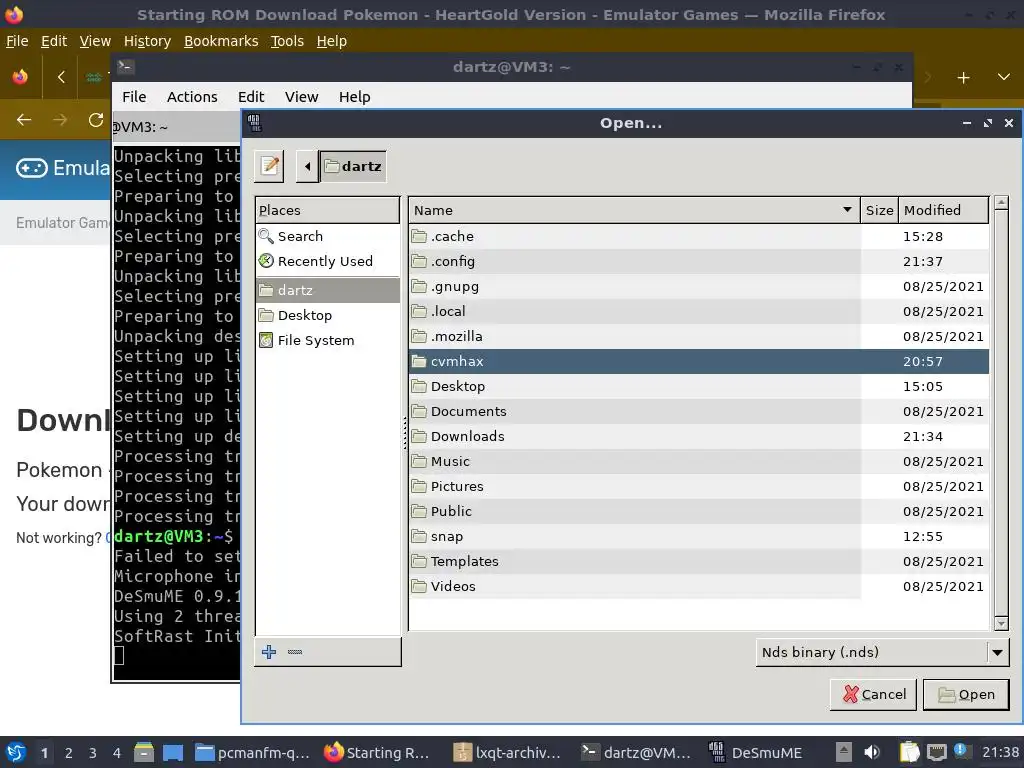Click the taskbar clock 21:38
1024x768 pixels.
1000,752
